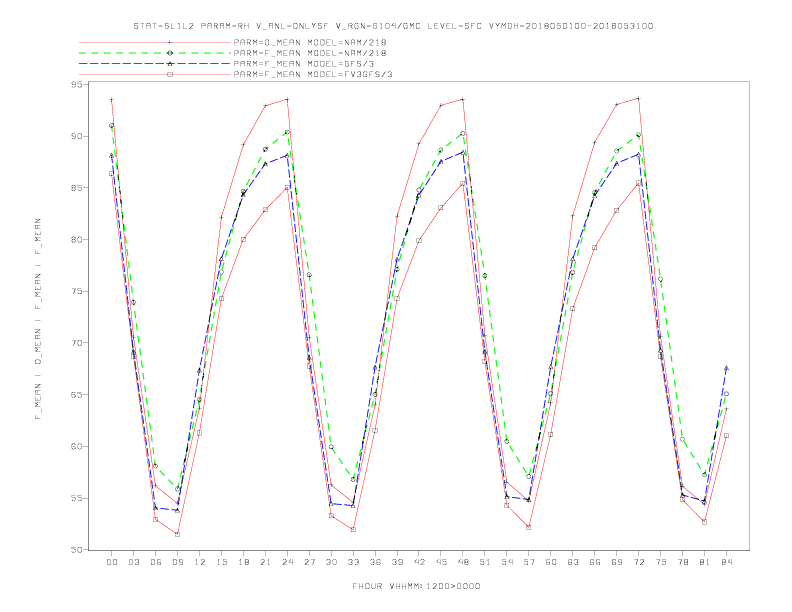Click the x-axis tick label 27
This screenshot has width=792, height=612.
pos(309,562)
